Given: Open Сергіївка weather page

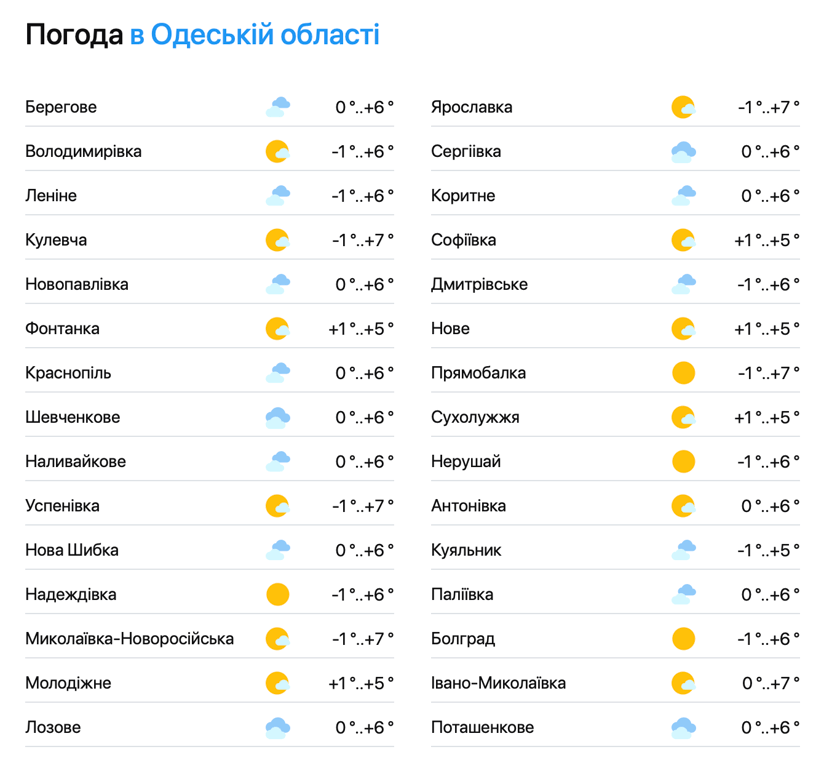Looking at the screenshot, I should (466, 152).
